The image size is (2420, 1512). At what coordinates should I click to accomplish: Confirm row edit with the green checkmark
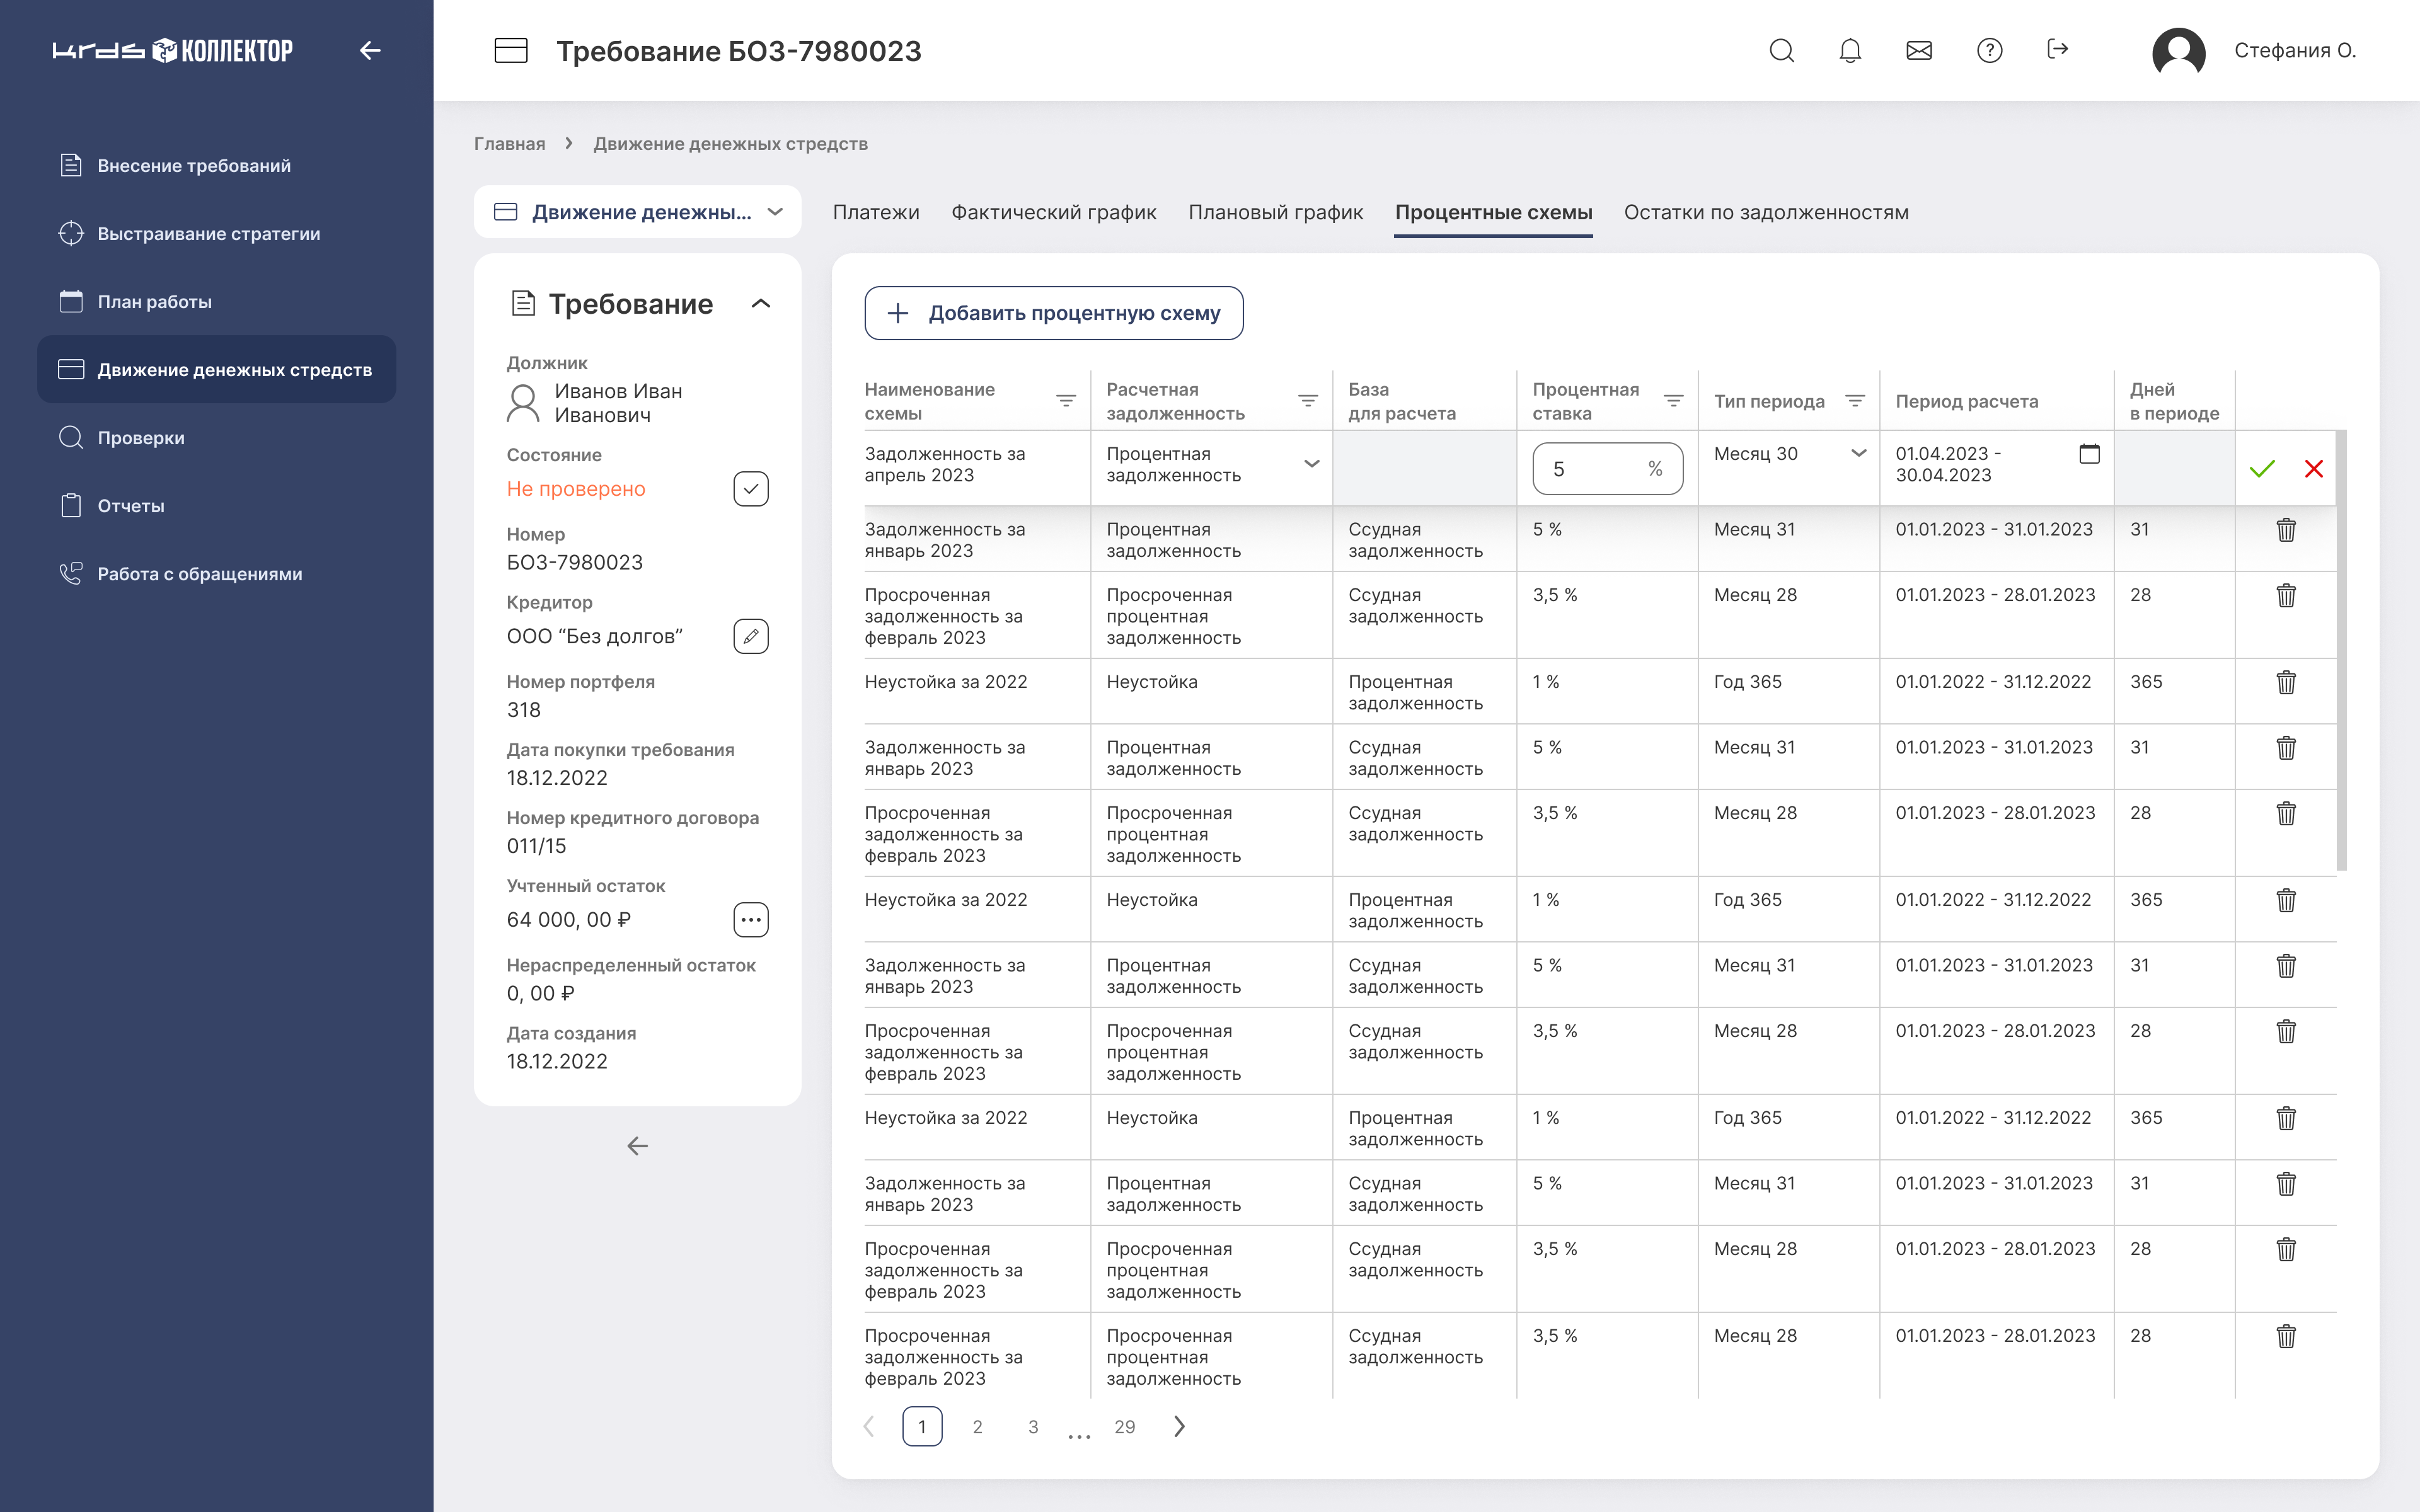(x=2262, y=469)
